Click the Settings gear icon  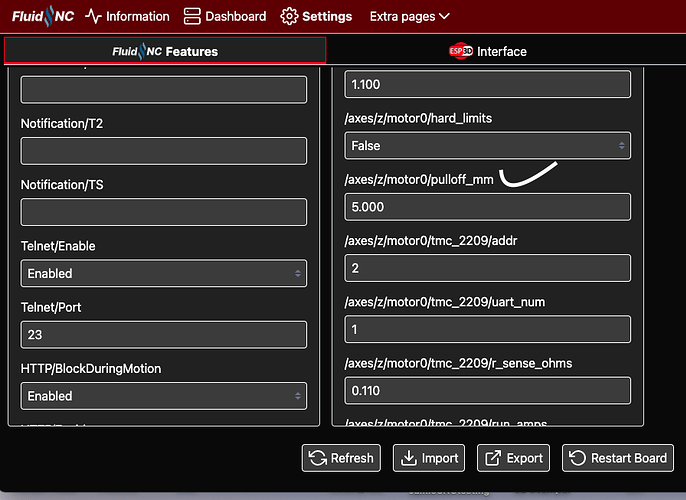point(290,16)
